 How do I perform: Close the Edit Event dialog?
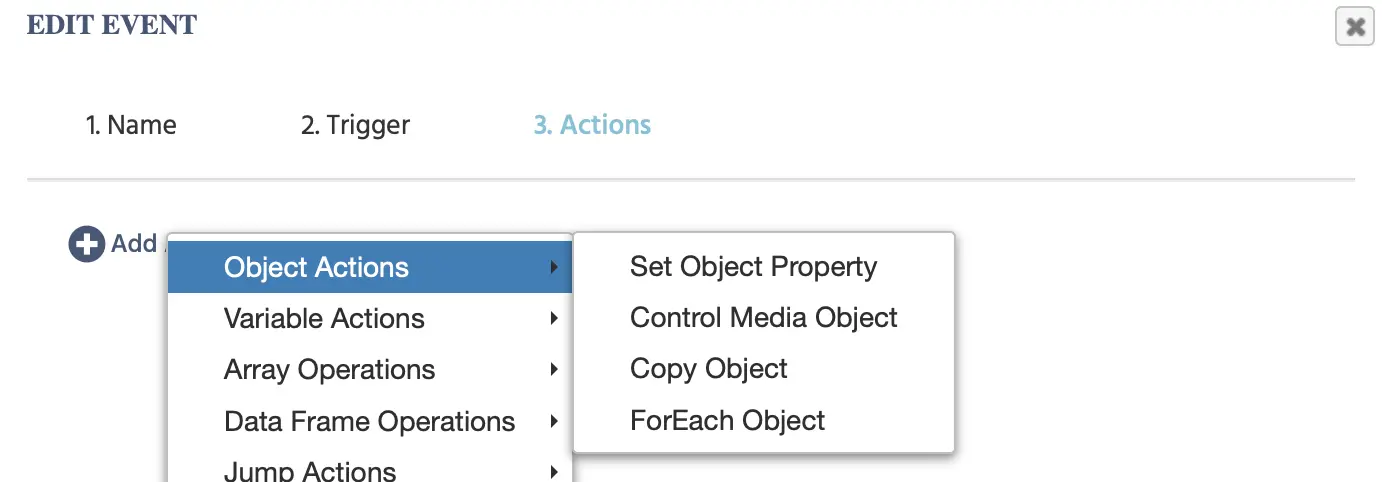tap(1355, 27)
